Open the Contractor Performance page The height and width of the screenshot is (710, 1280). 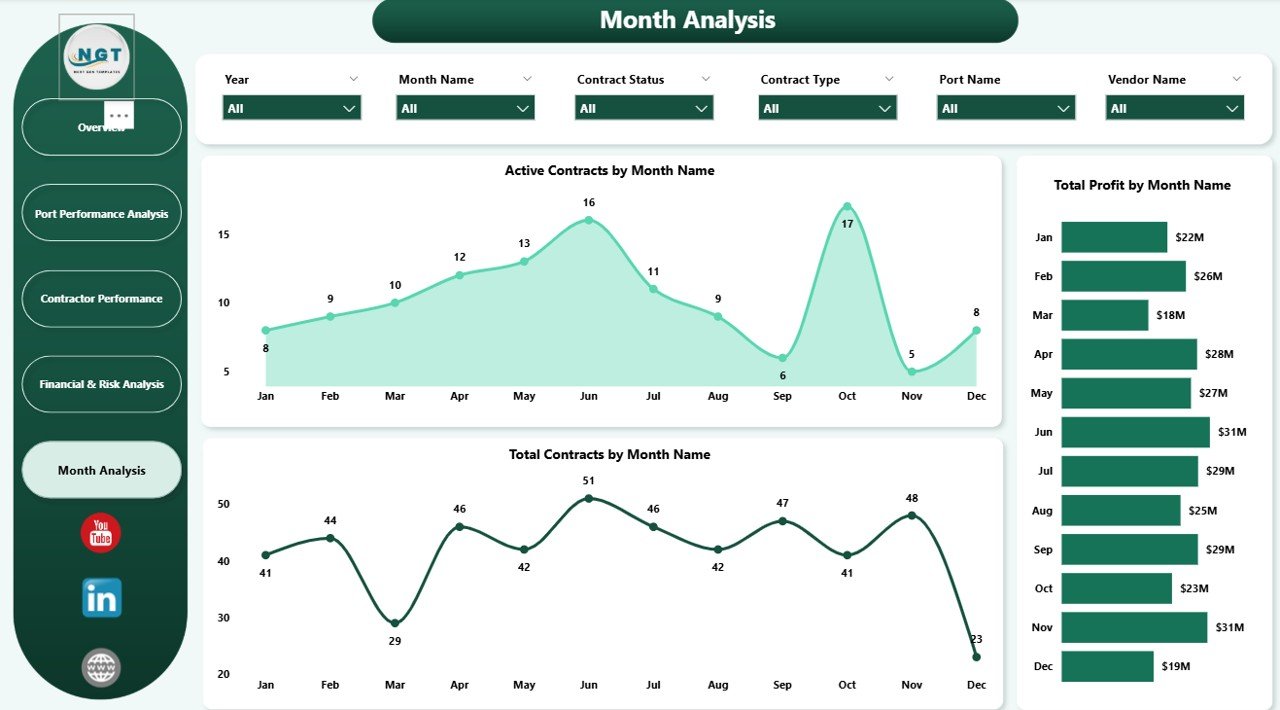(x=101, y=298)
